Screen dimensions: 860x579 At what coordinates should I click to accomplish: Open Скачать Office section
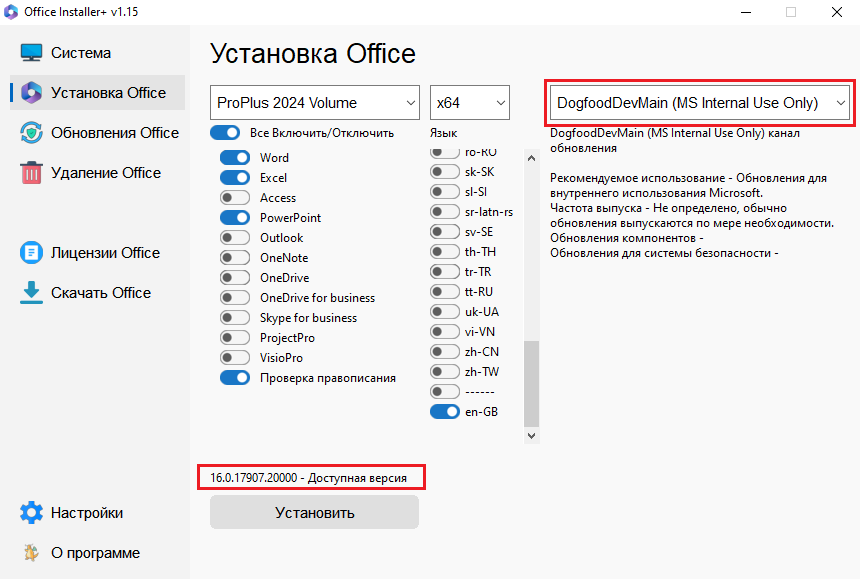pos(97,293)
